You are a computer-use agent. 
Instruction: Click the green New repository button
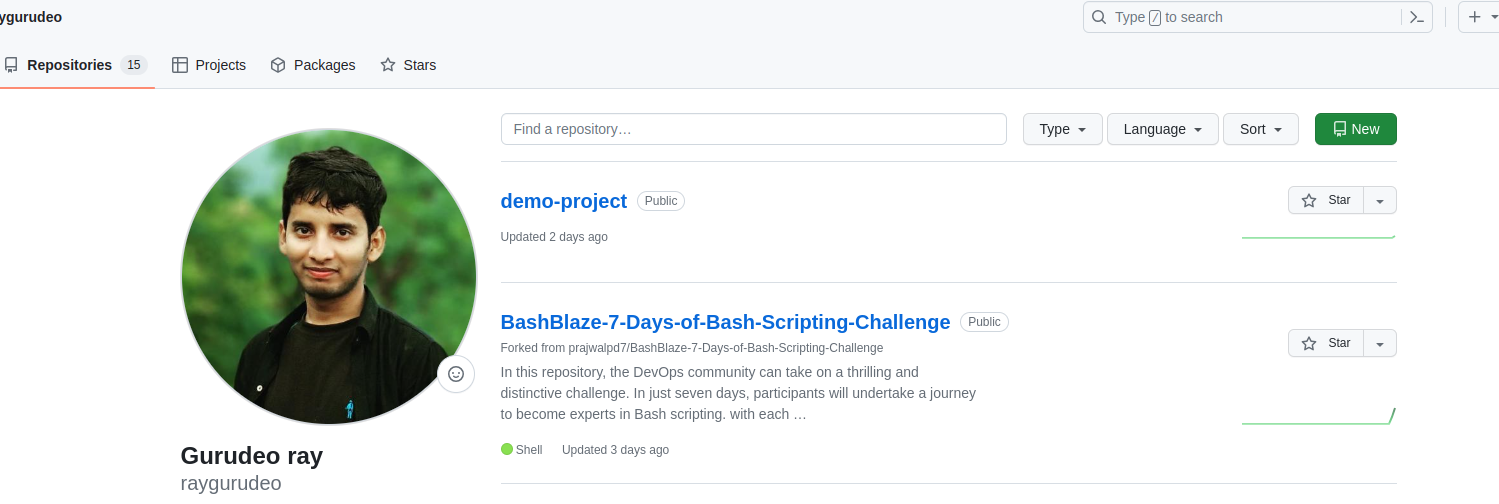[x=1356, y=129]
